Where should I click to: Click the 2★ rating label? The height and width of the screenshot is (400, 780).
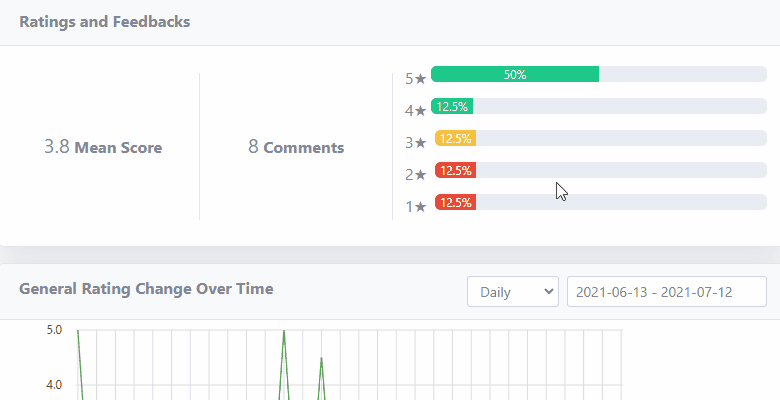[416, 175]
